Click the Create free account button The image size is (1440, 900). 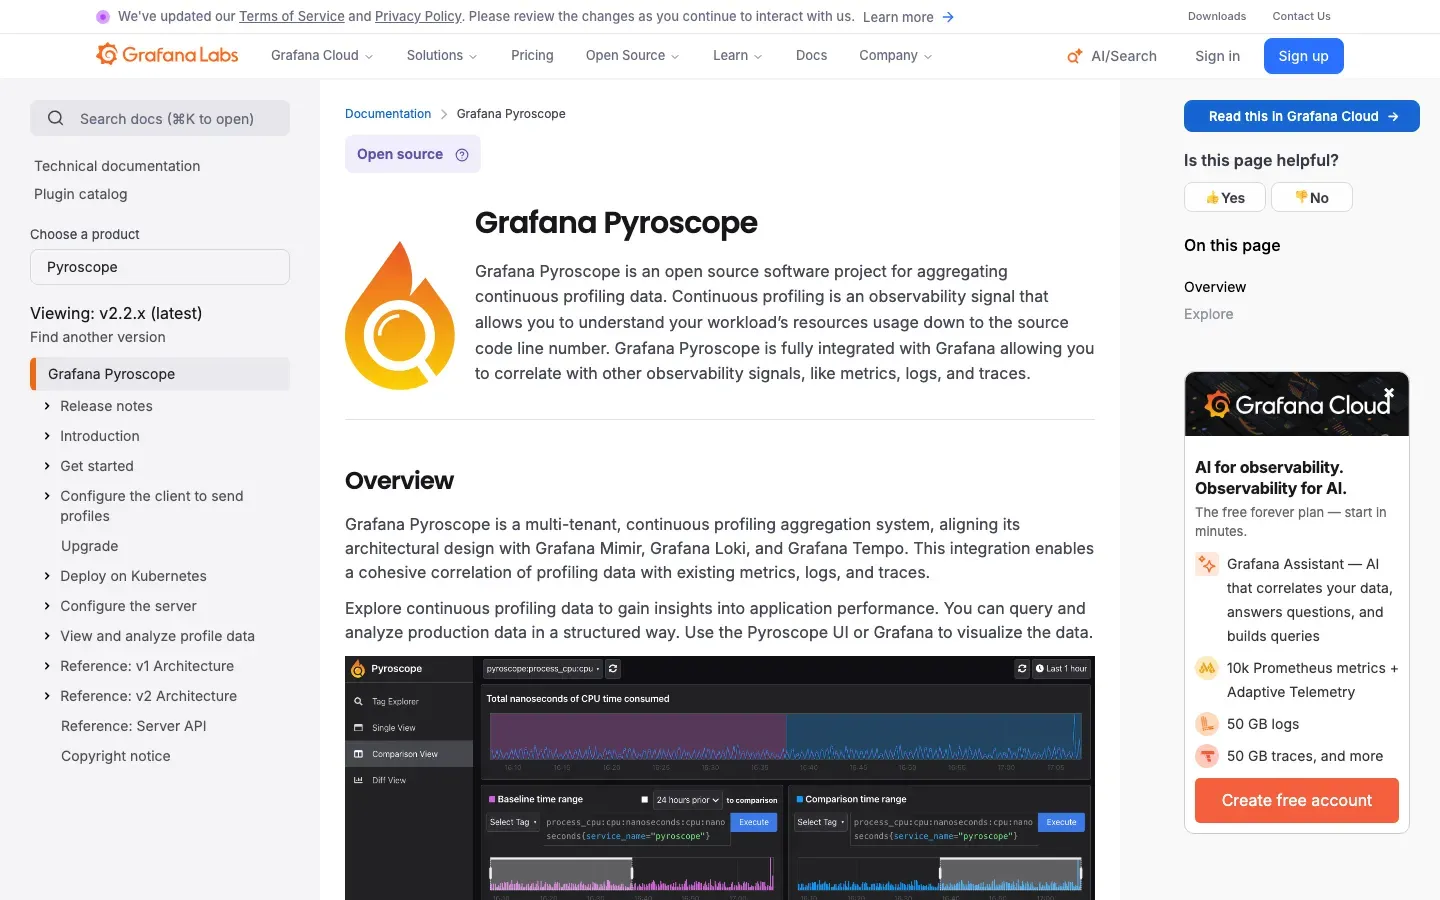[x=1297, y=800]
